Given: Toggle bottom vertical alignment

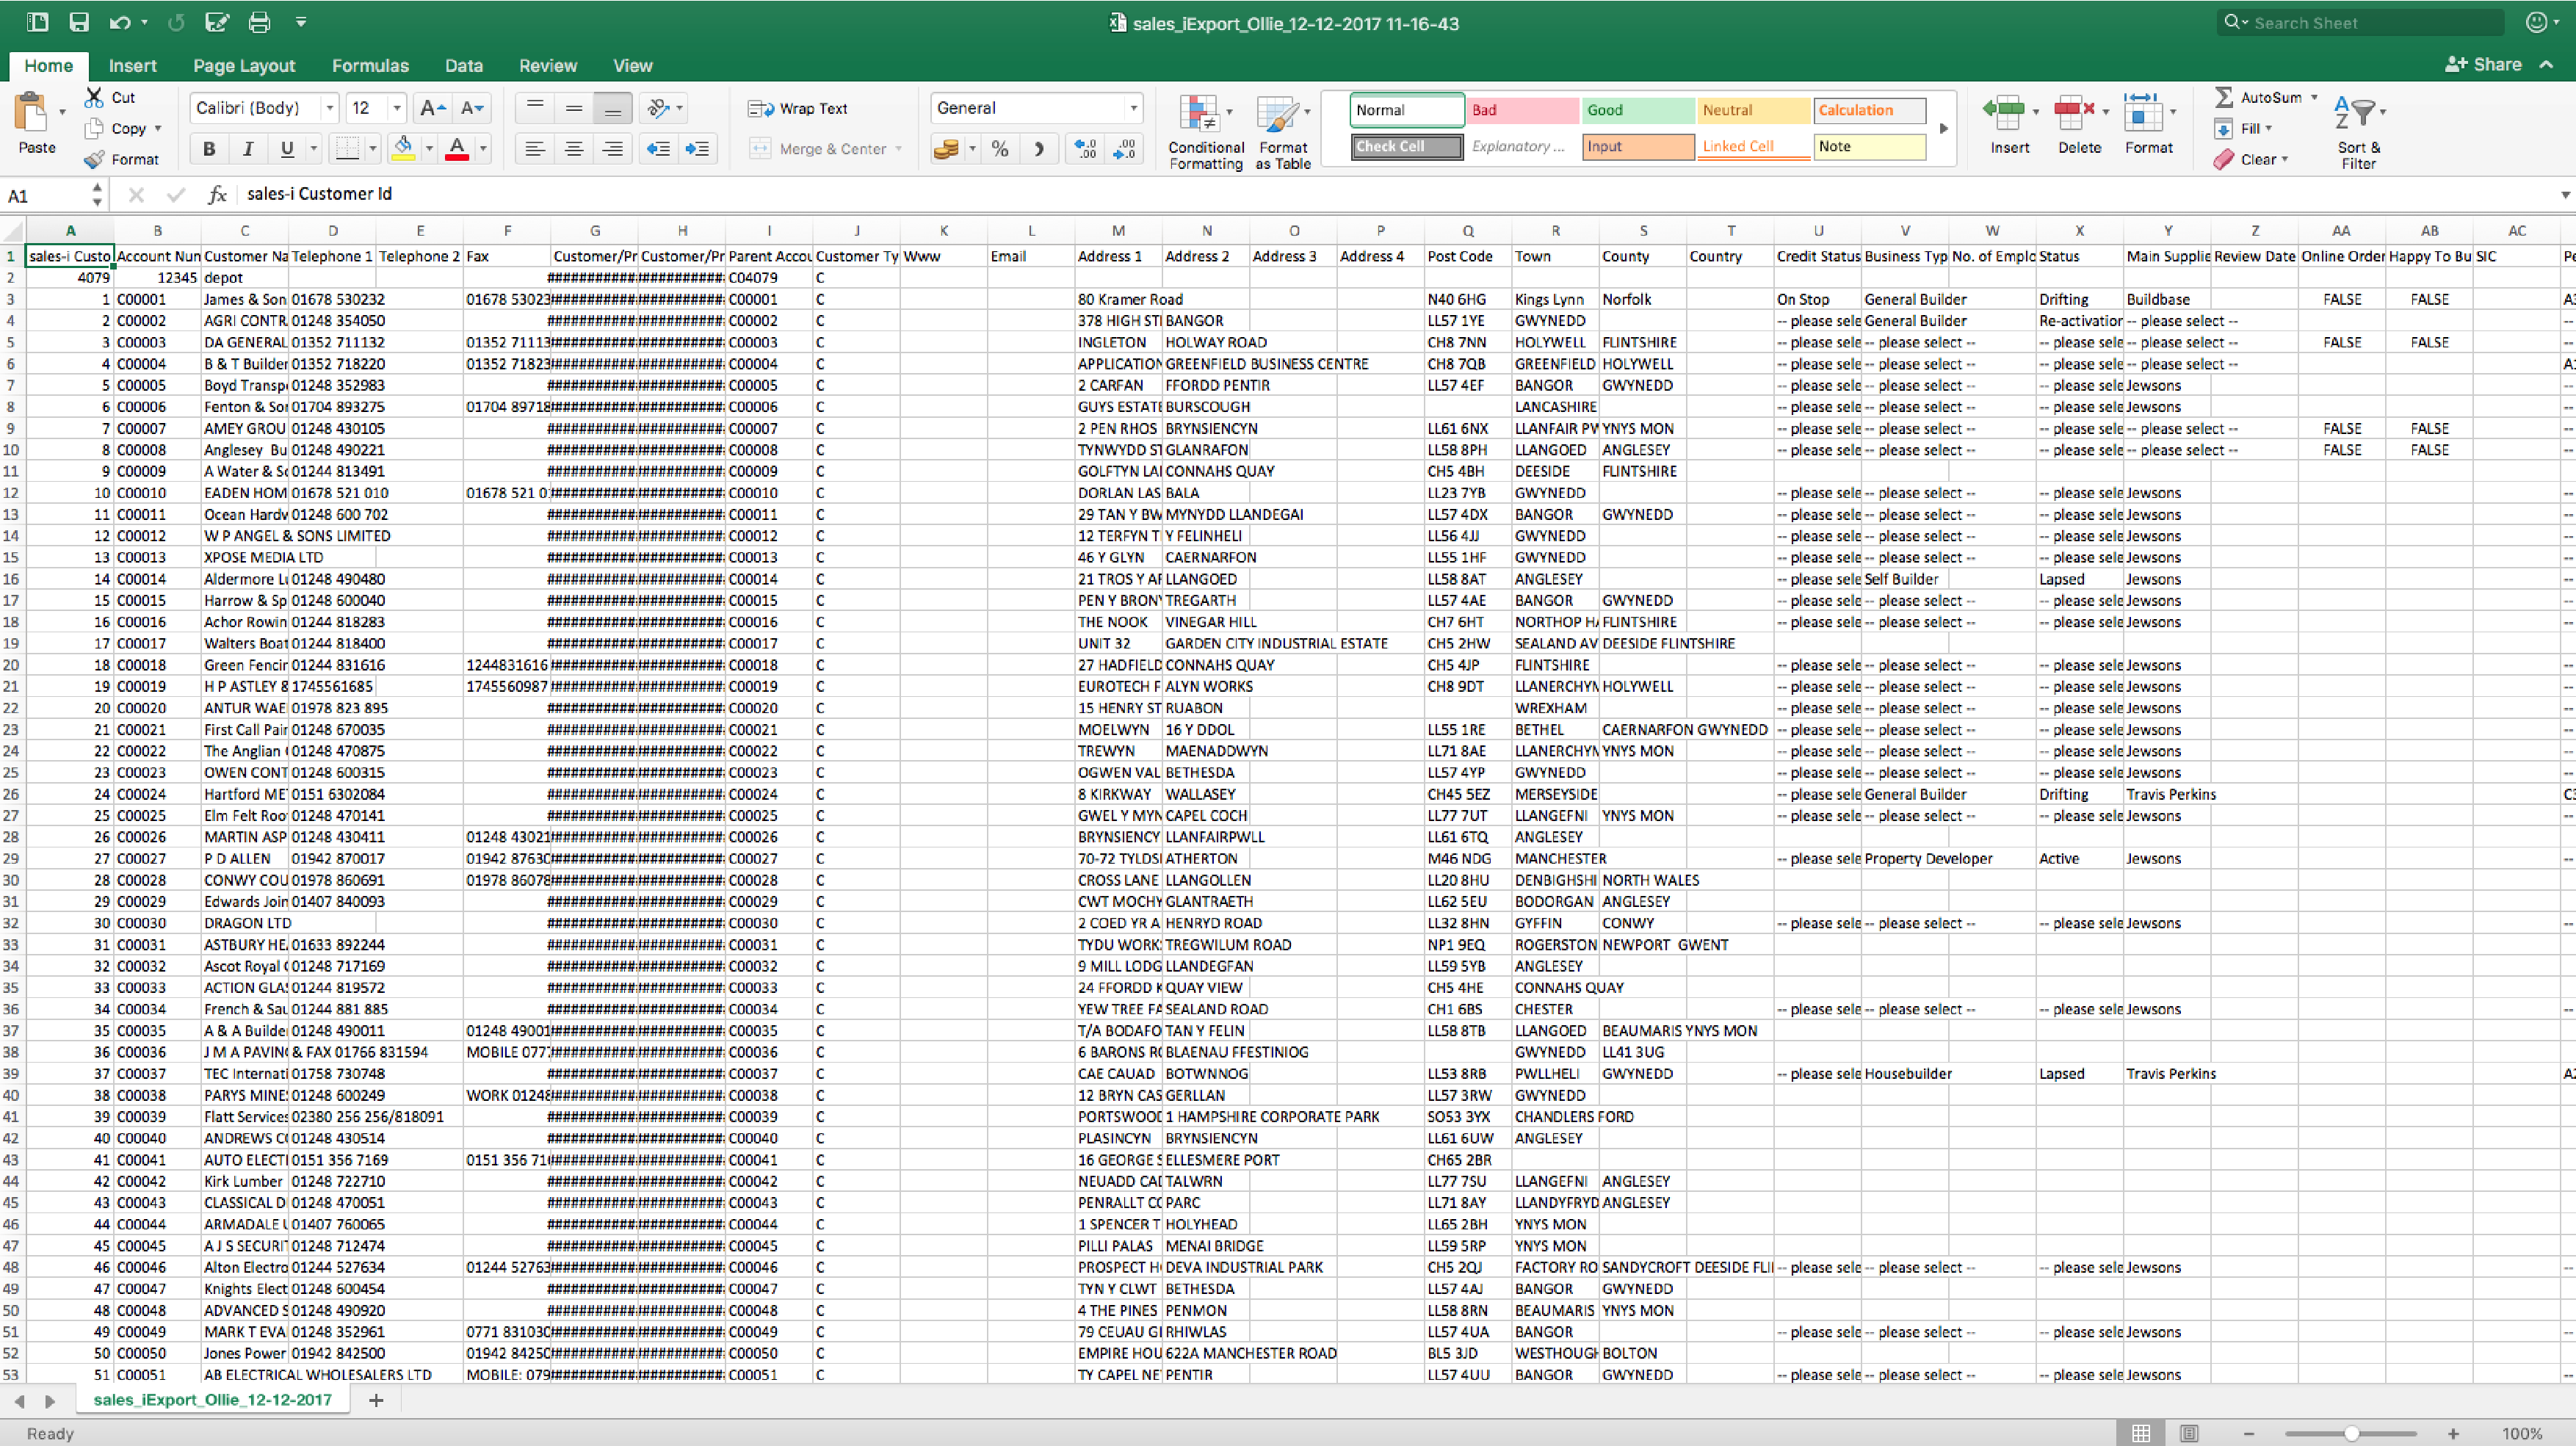Looking at the screenshot, I should coord(612,108).
